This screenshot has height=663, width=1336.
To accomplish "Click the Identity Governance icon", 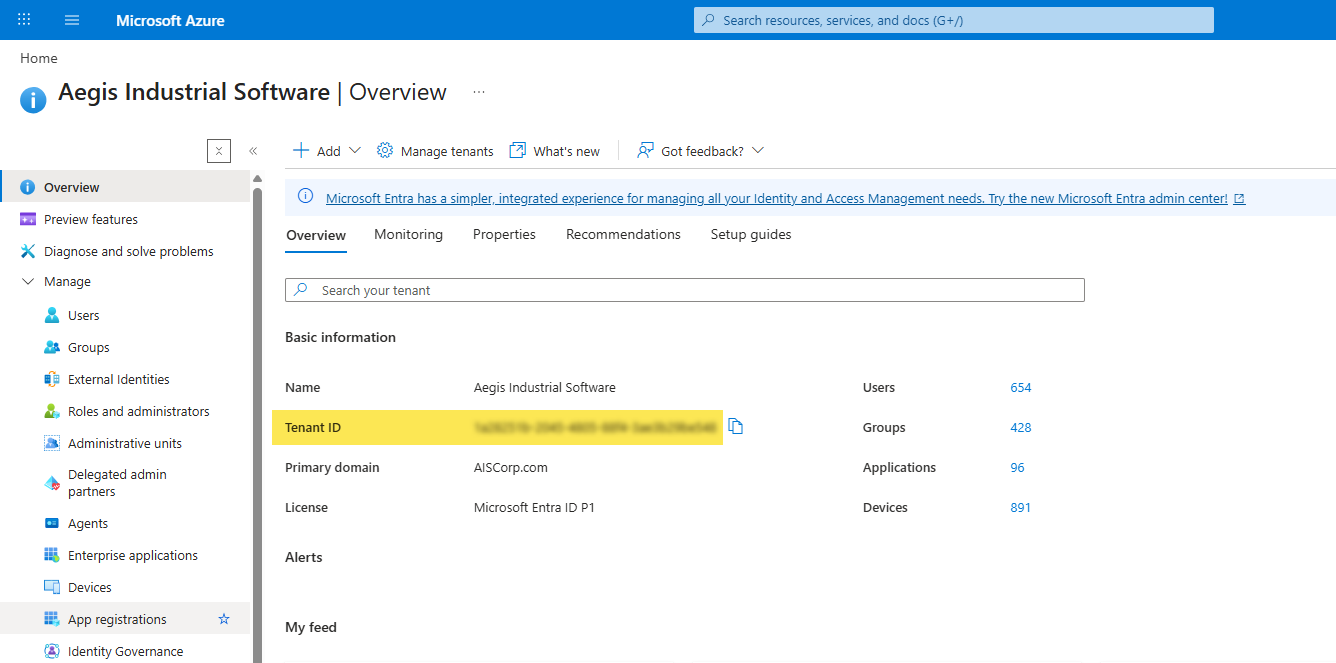I will (52, 651).
